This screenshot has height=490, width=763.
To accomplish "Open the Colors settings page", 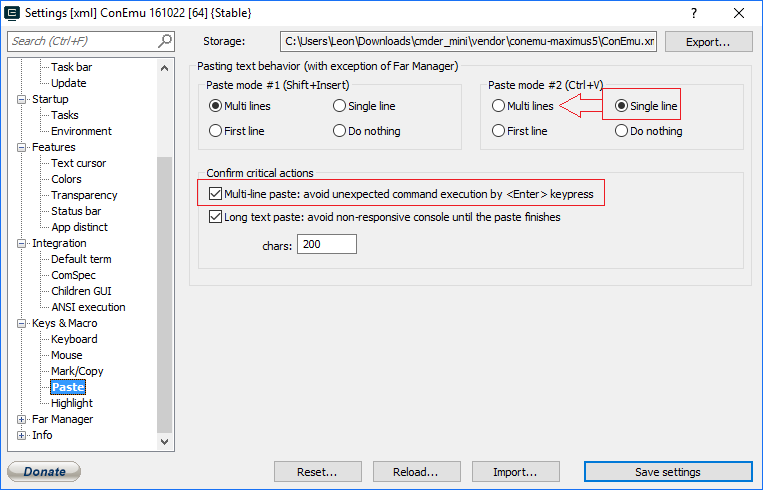I will click(x=66, y=180).
